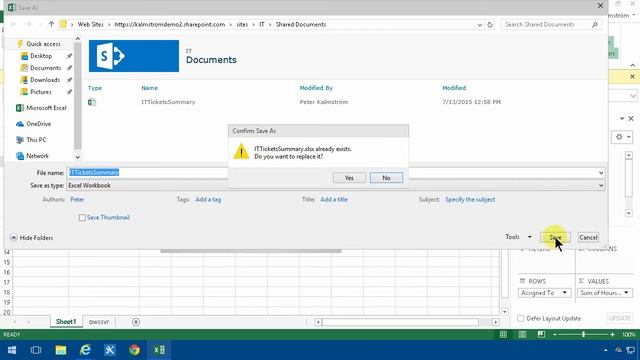640x360 pixels.
Task: Open File name dropdown arrow
Action: click(x=601, y=173)
